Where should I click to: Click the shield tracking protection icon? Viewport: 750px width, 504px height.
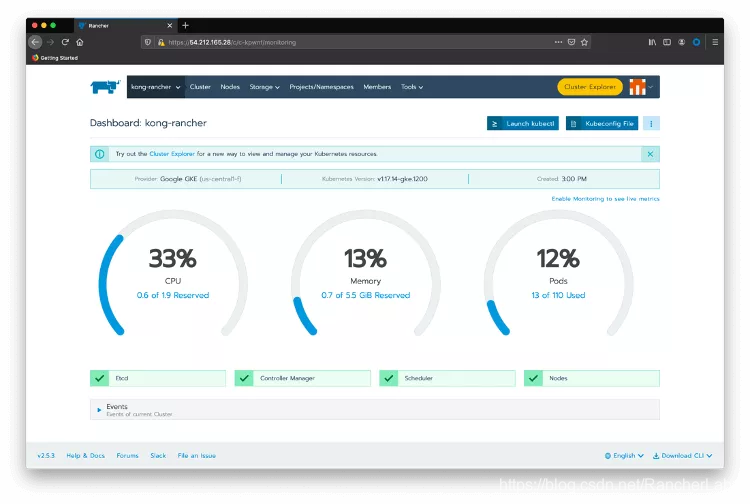click(x=148, y=42)
